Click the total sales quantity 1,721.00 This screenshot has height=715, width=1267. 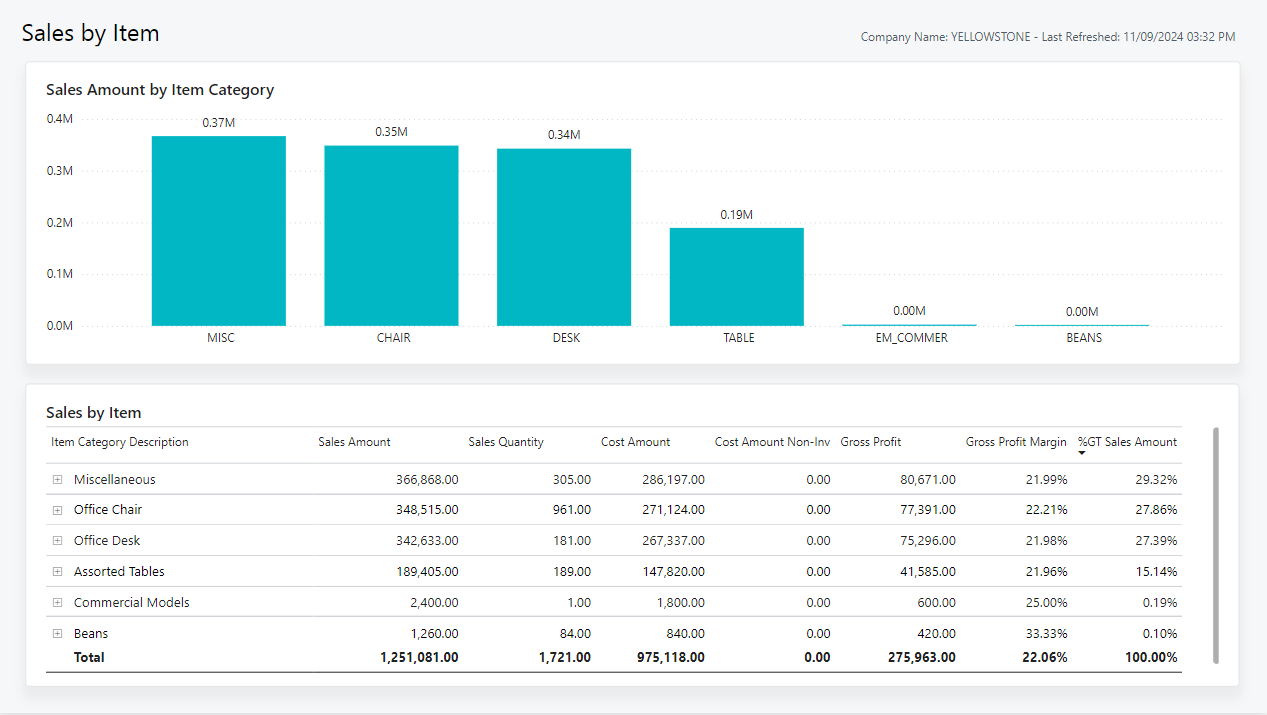coord(565,658)
